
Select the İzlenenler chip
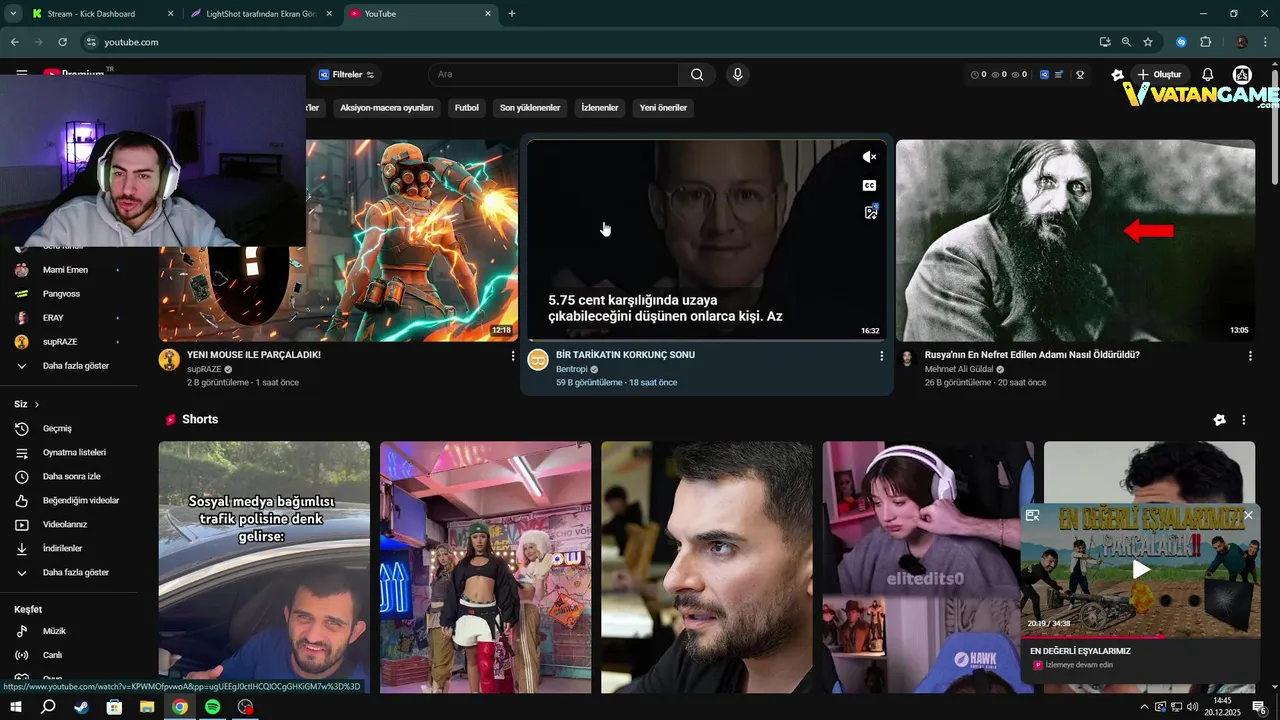tap(600, 107)
